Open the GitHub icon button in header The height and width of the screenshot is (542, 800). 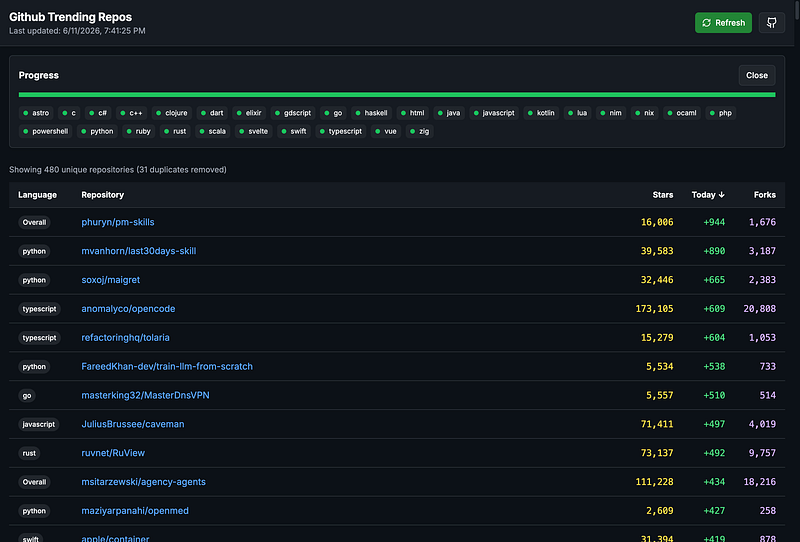coord(771,23)
